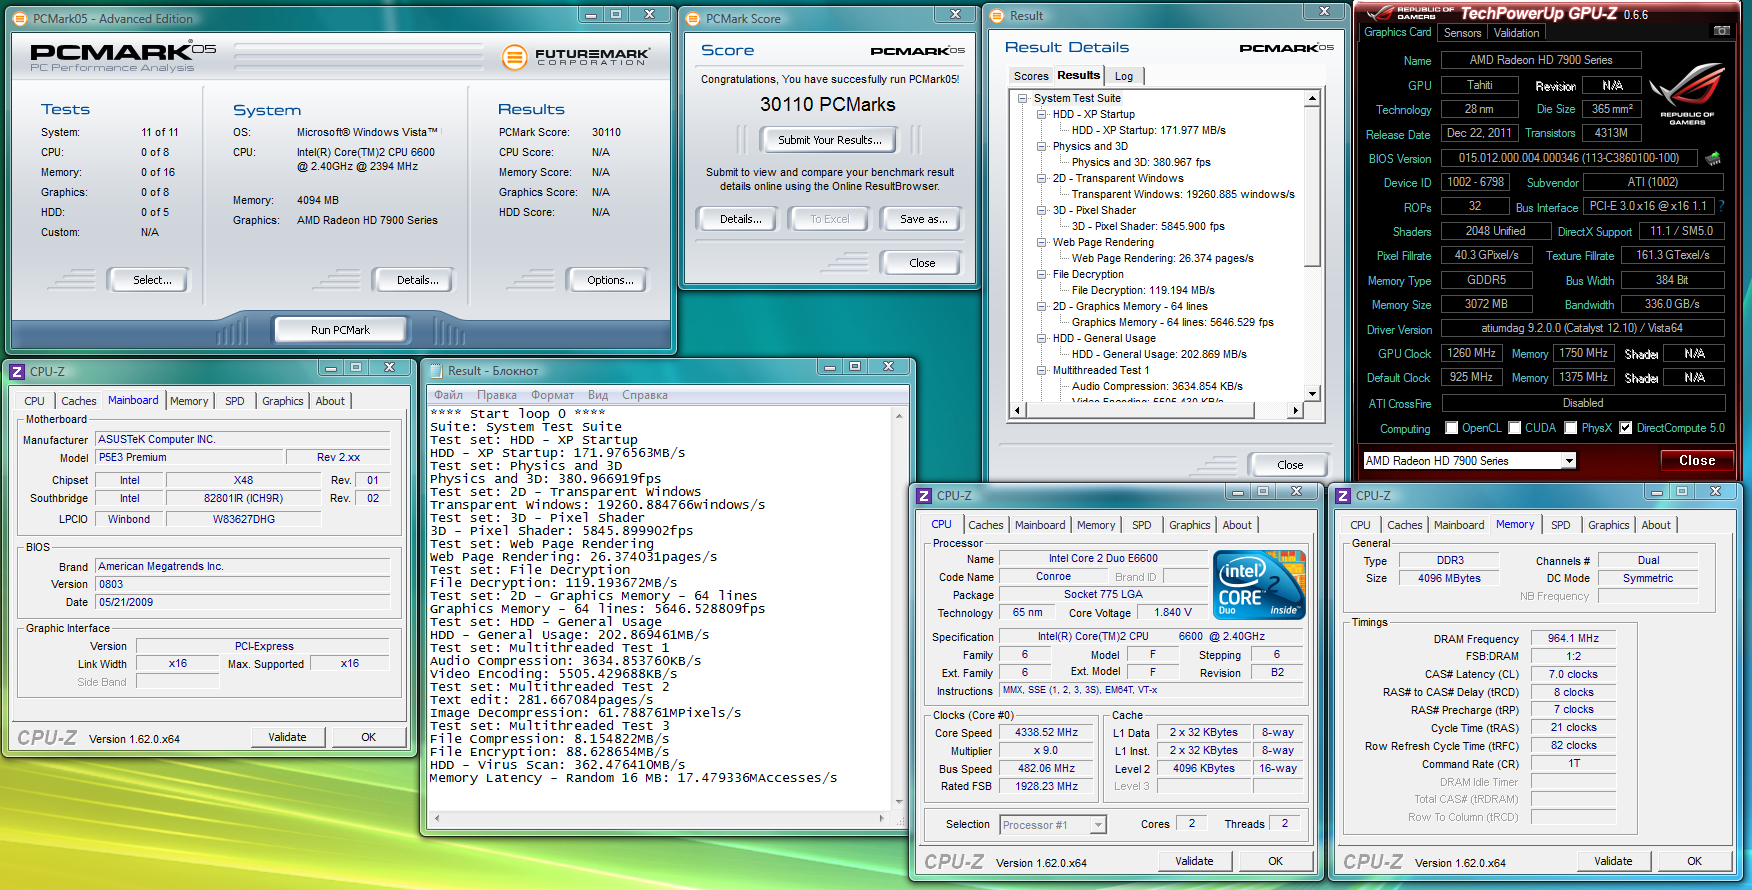Select the Caches tab in the CPU-Z CPU window
This screenshot has width=1752, height=890.
point(985,525)
